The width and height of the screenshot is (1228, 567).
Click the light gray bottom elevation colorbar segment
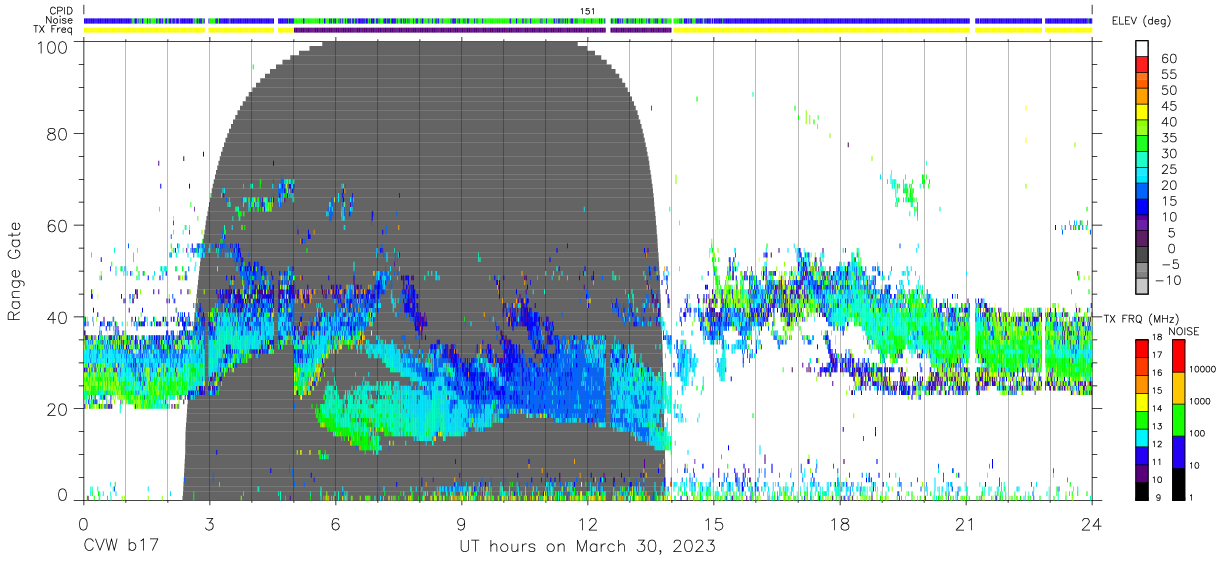coord(1142,287)
